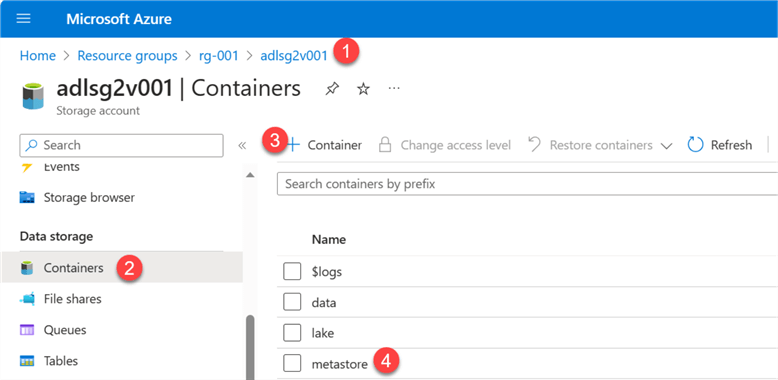This screenshot has height=380, width=778.
Task: Open the more options ellipsis menu
Action: [x=394, y=88]
